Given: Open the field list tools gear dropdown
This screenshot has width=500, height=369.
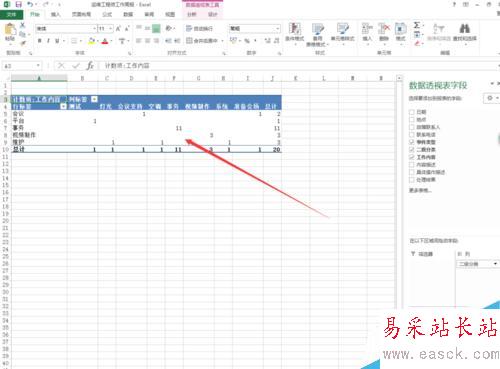Looking at the screenshot, I should coord(491,98).
